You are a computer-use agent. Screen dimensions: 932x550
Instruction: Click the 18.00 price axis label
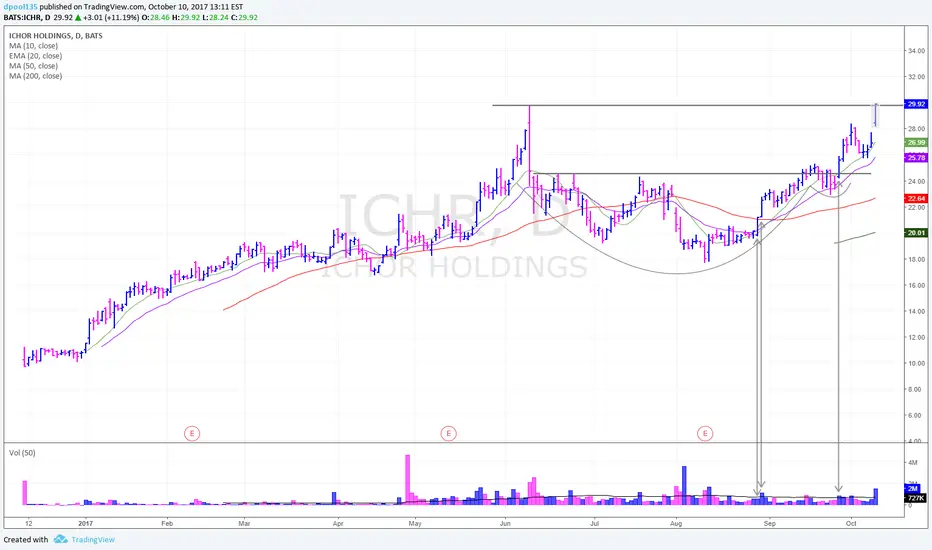click(x=916, y=260)
